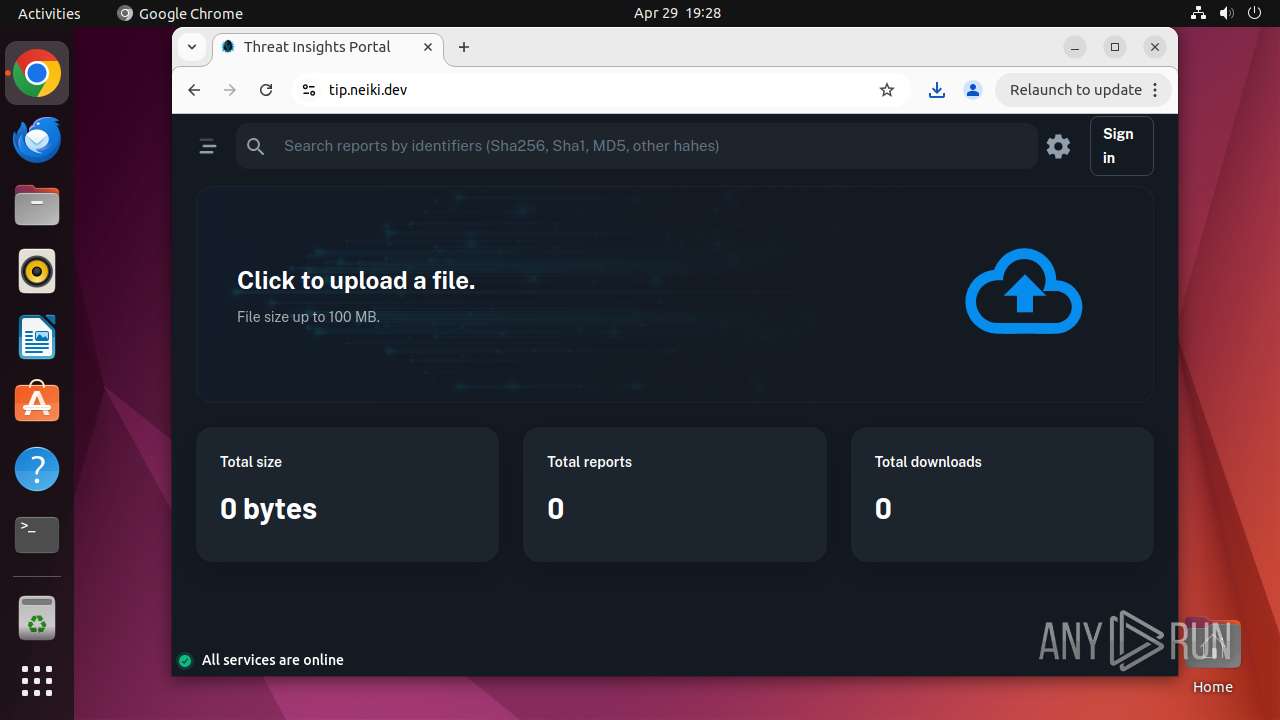Focus the report search field
This screenshot has height=720, width=1280.
coord(637,146)
